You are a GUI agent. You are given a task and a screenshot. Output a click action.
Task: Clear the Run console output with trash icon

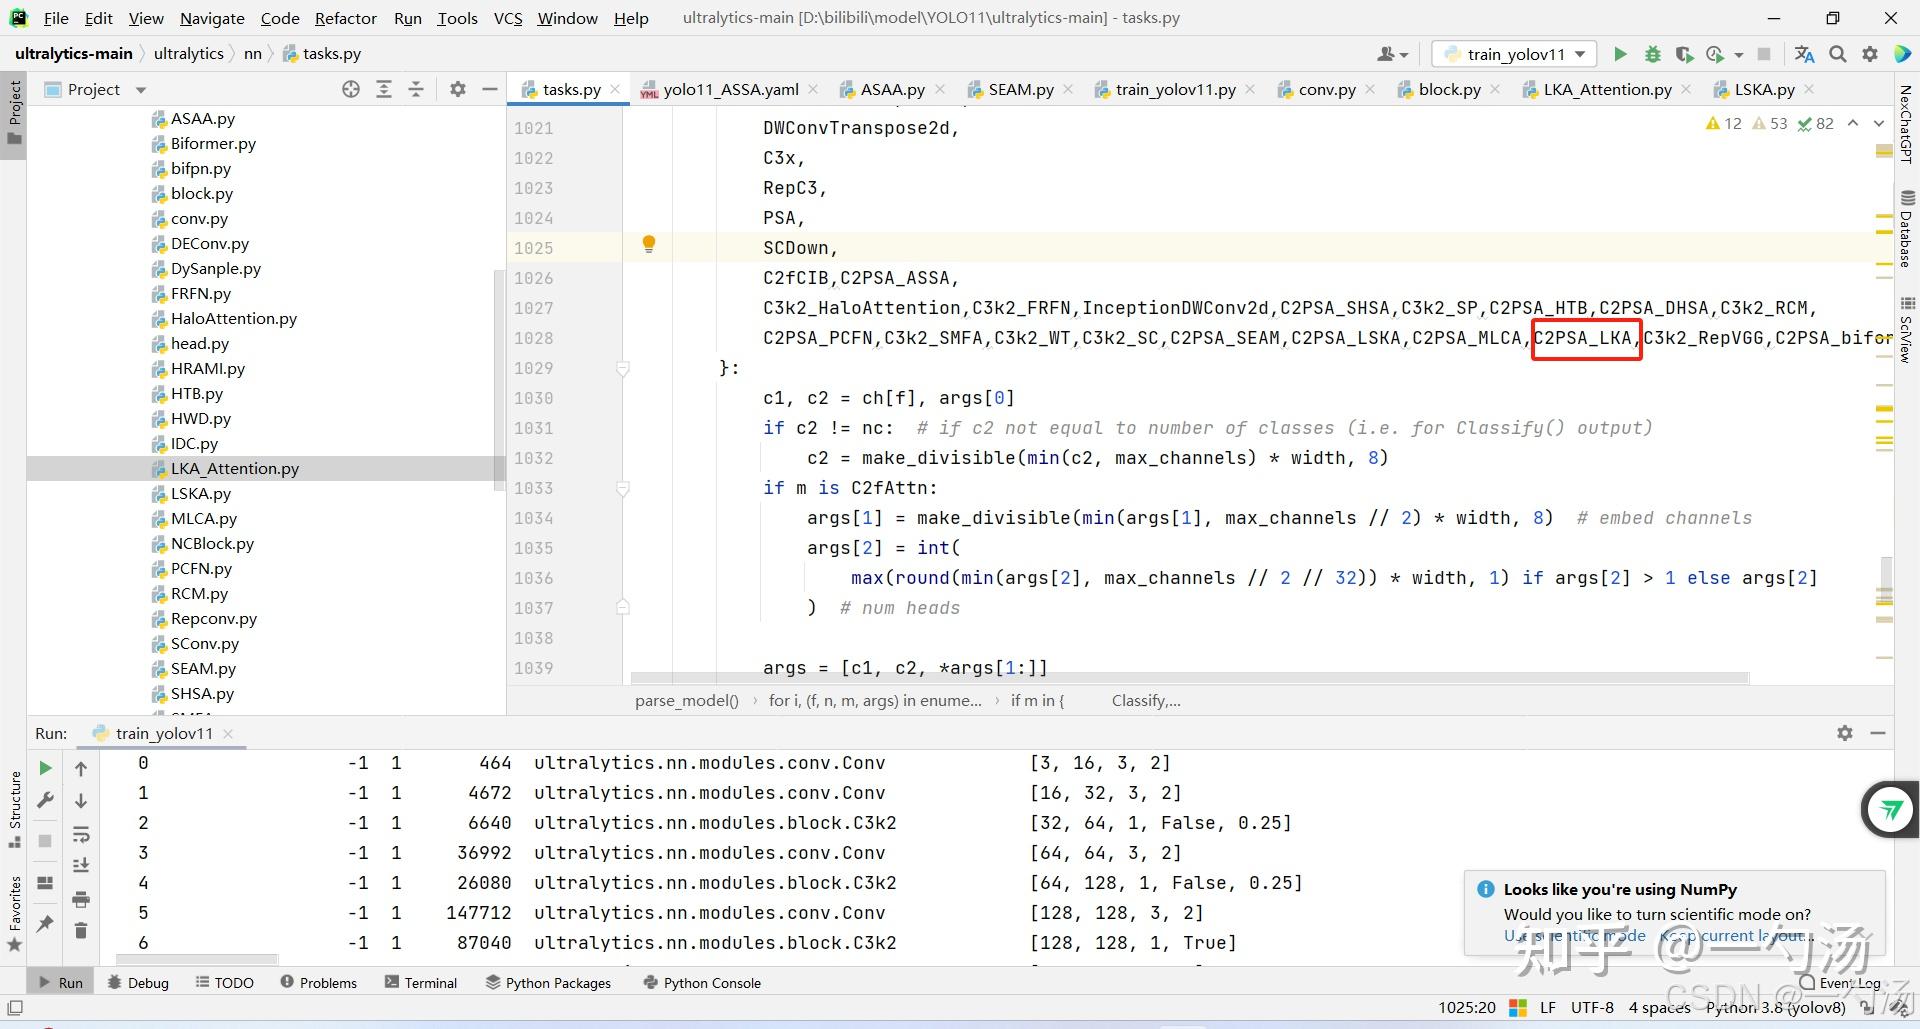(x=81, y=932)
